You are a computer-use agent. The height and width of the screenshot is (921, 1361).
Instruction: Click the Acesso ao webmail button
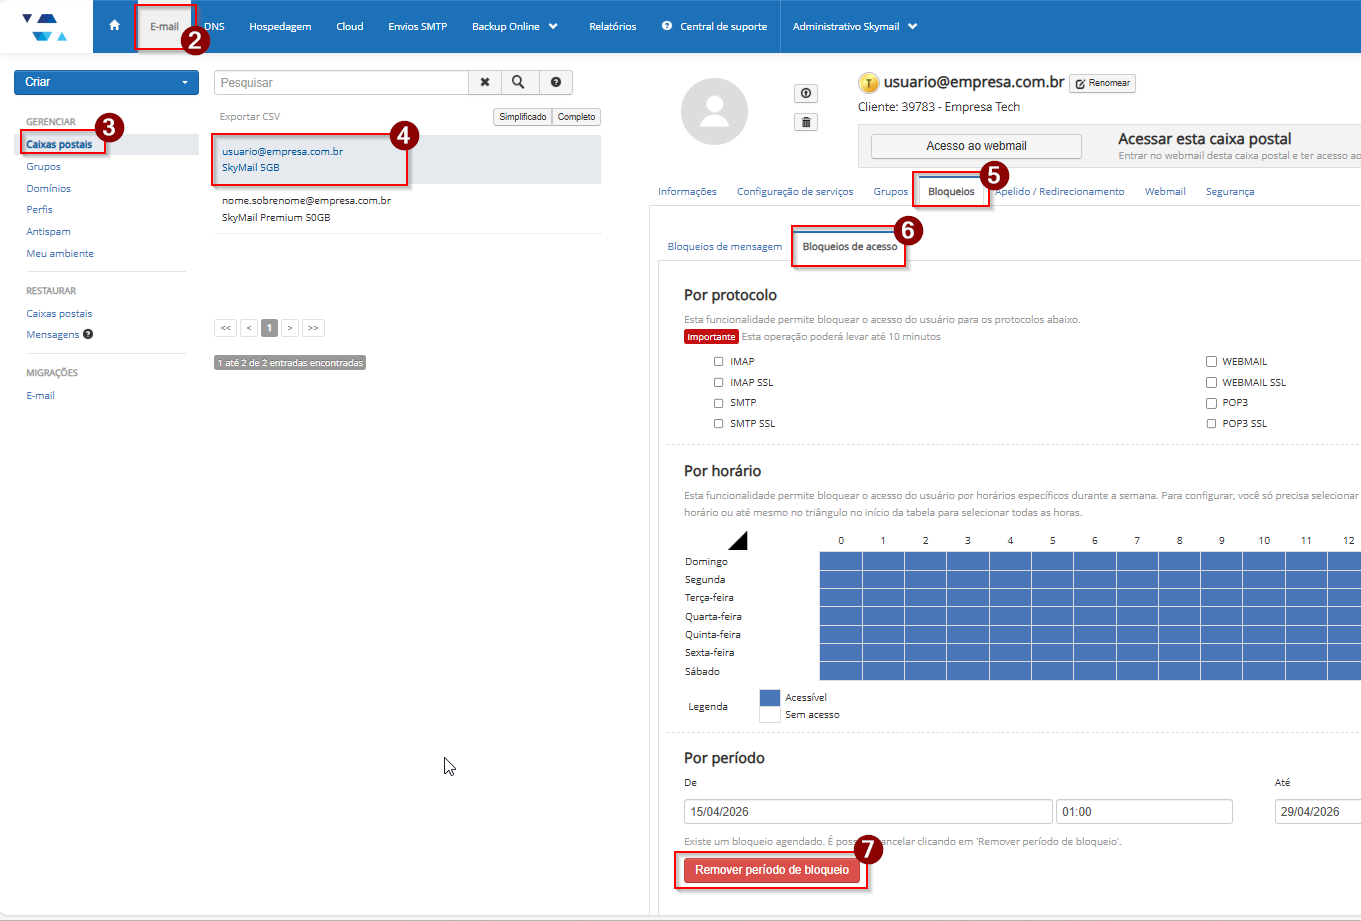point(976,146)
